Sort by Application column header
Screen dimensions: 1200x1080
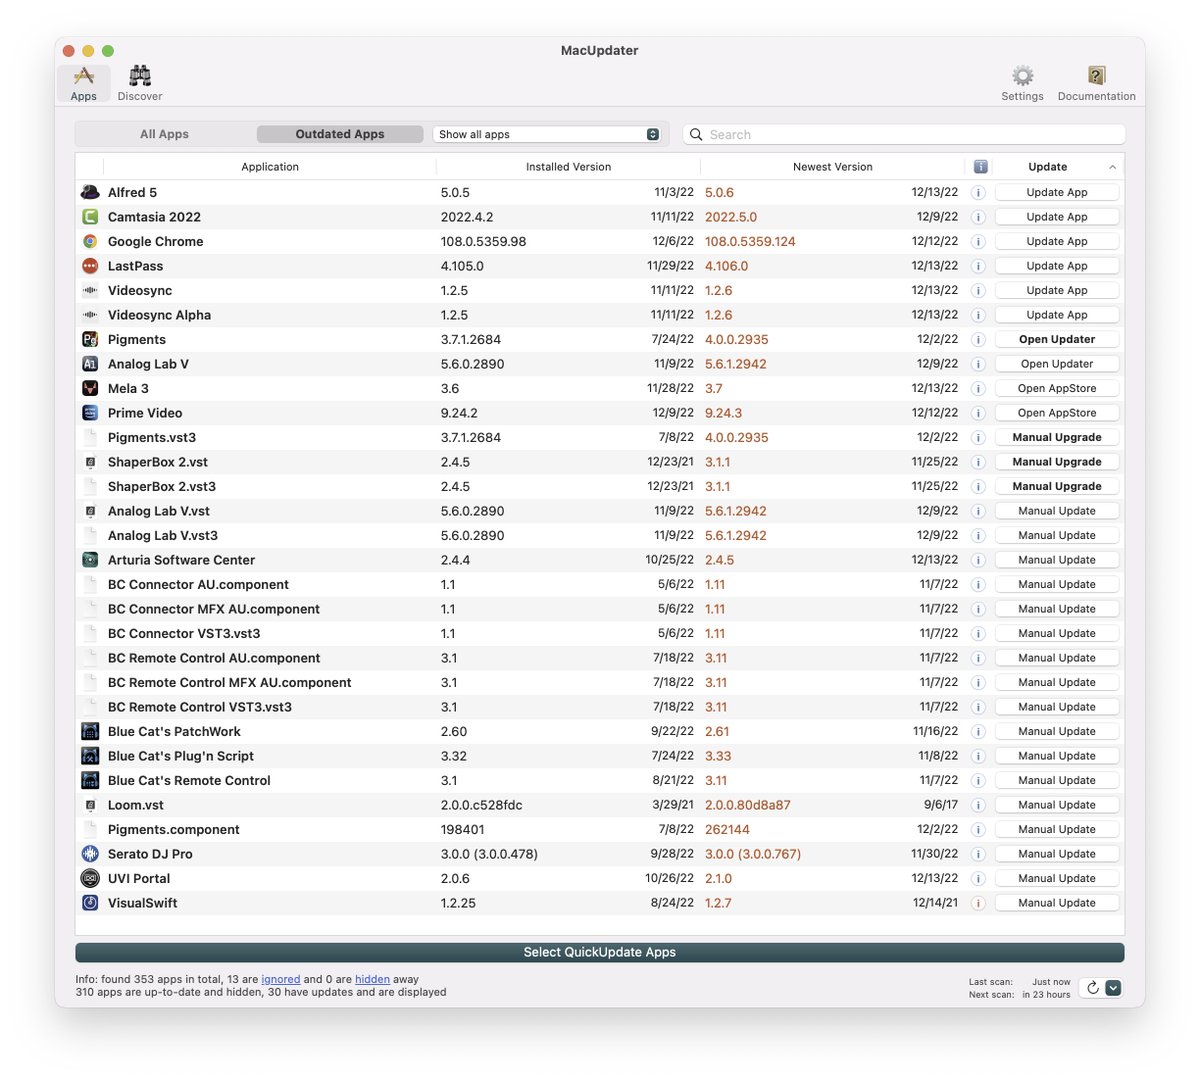(x=270, y=167)
